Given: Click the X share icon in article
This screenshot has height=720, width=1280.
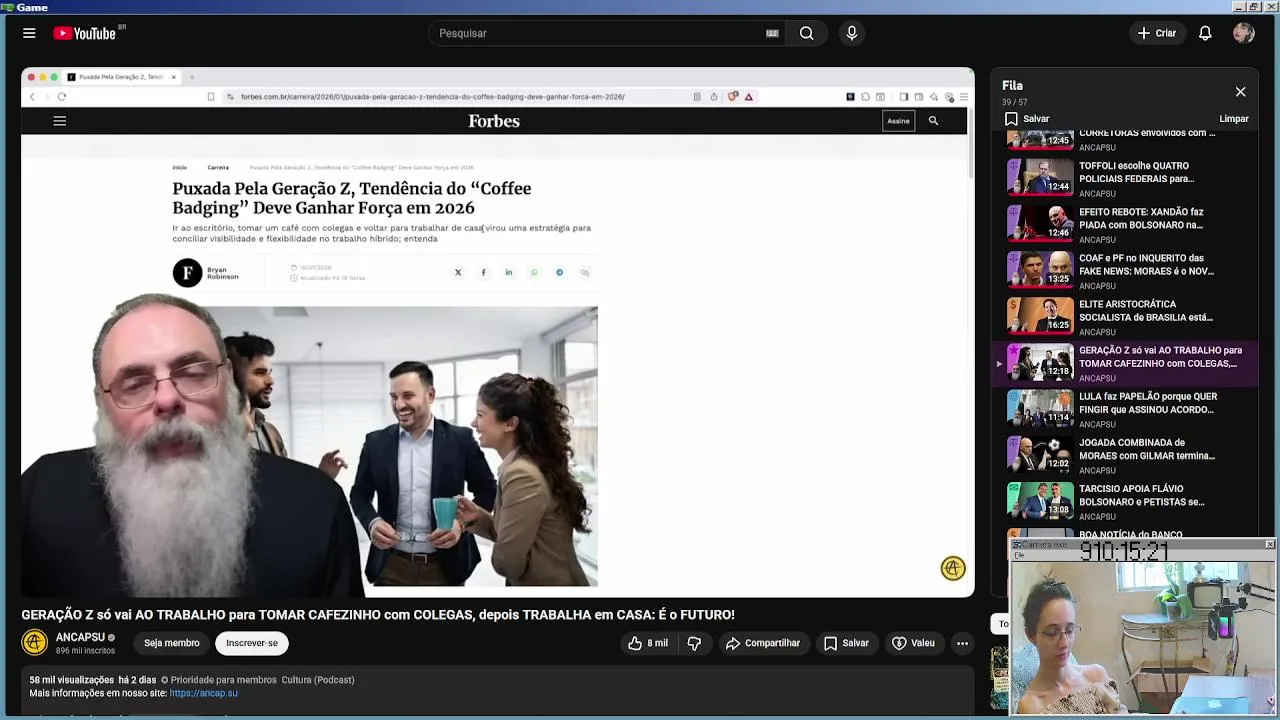Looking at the screenshot, I should (x=458, y=272).
